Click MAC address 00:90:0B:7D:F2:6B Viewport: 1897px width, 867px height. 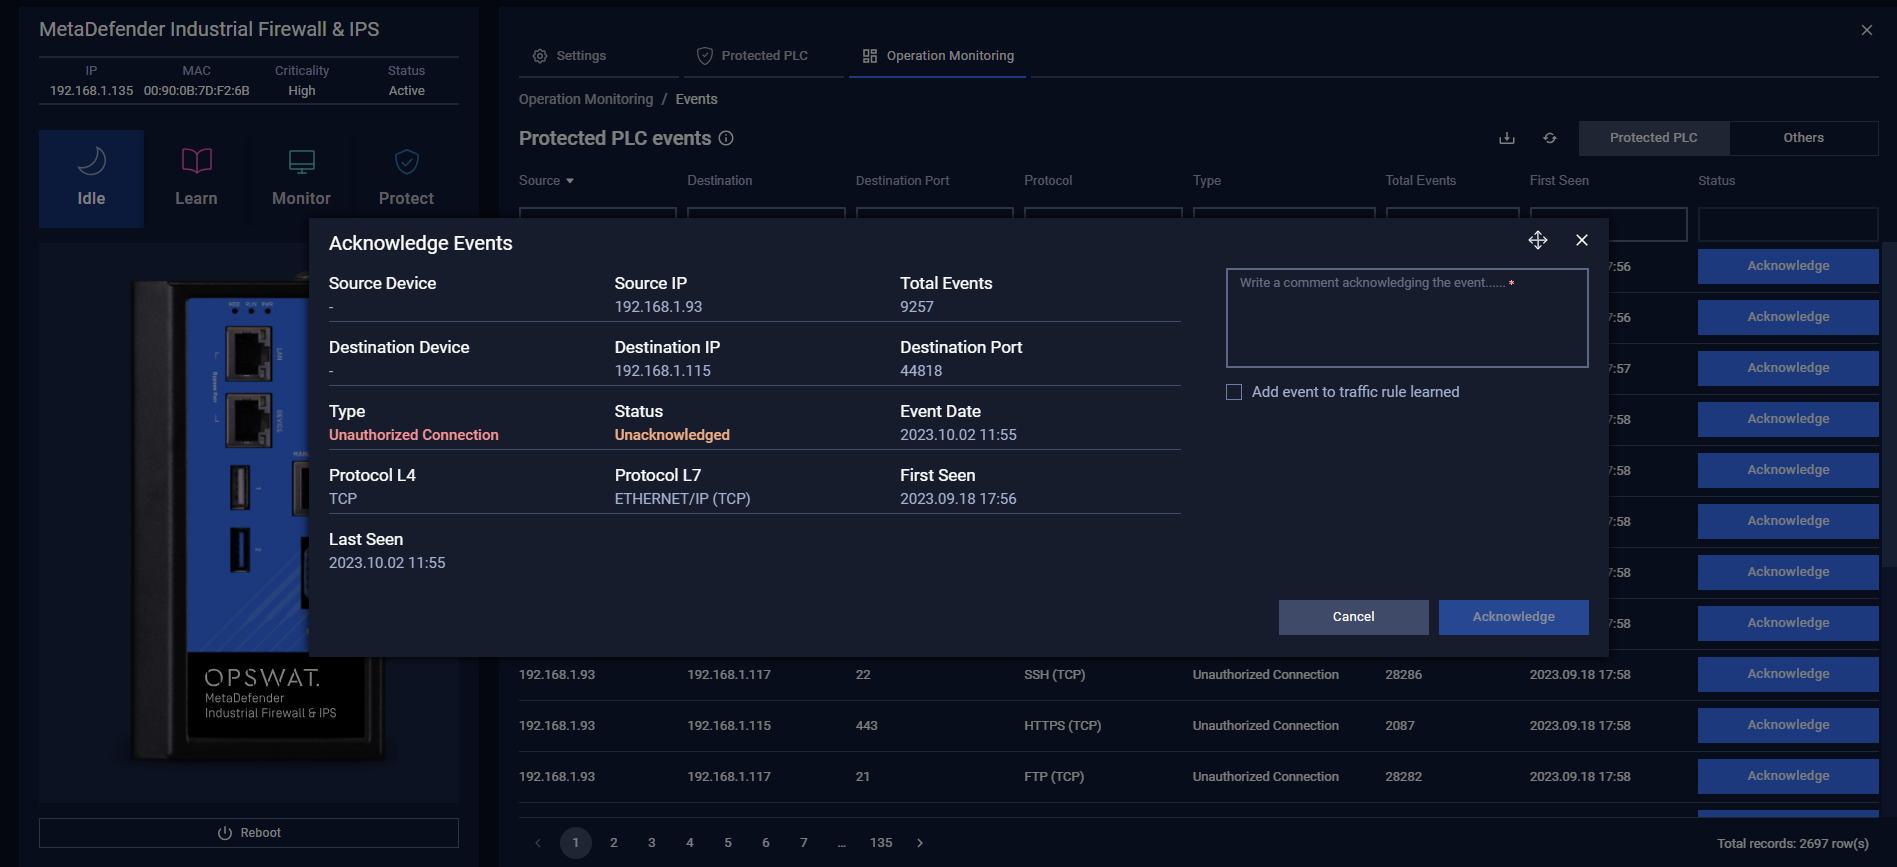tap(197, 91)
